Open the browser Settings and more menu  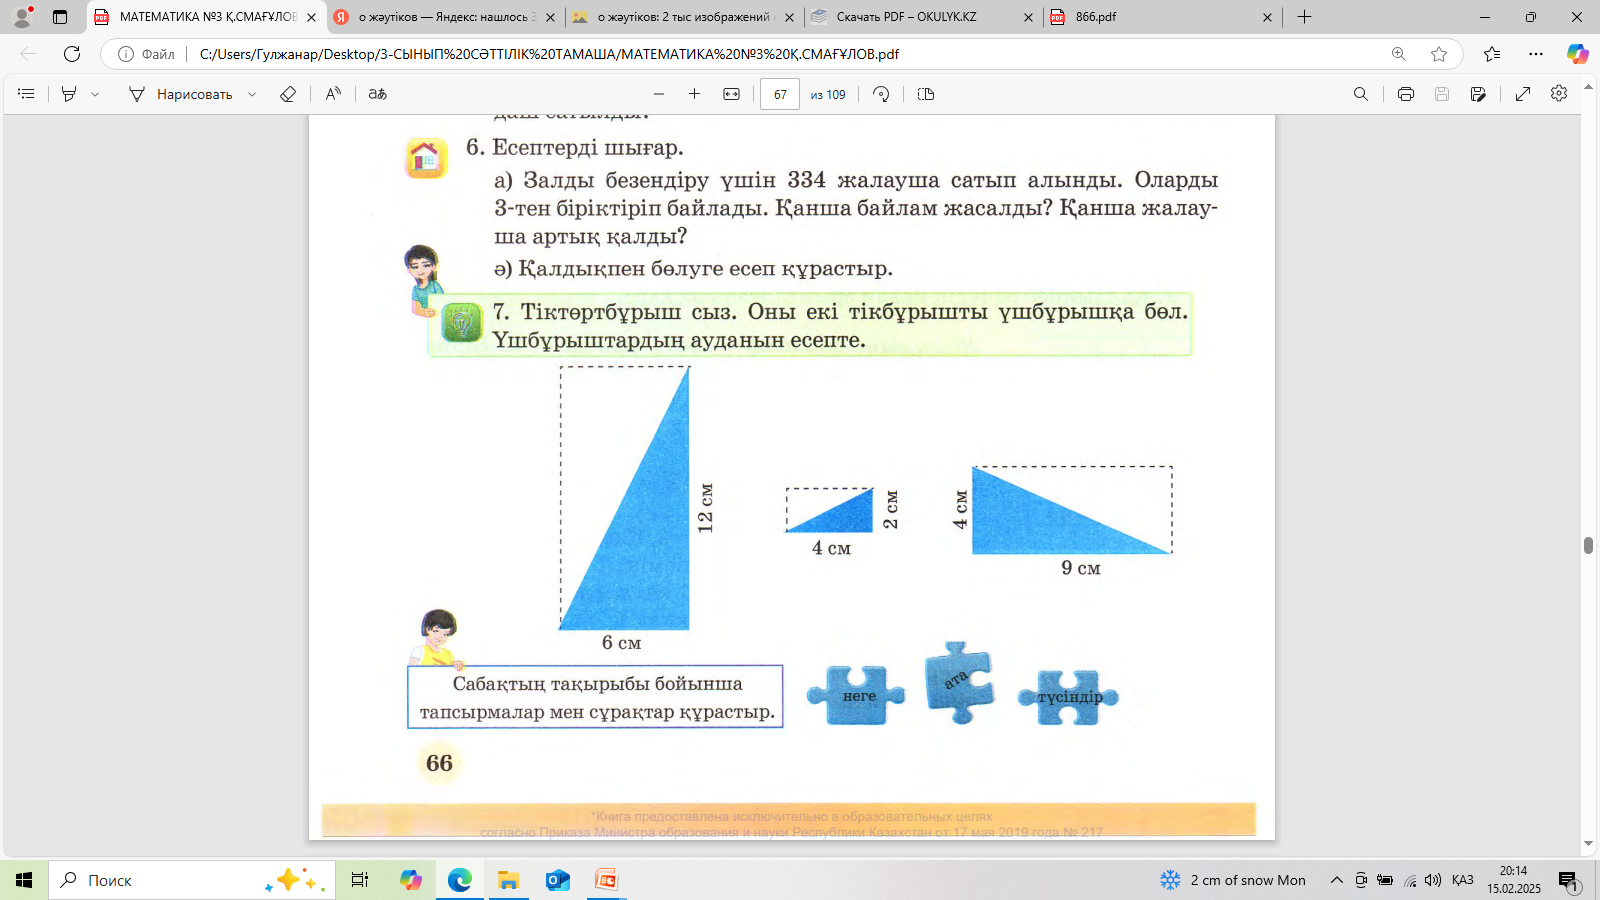[1536, 54]
